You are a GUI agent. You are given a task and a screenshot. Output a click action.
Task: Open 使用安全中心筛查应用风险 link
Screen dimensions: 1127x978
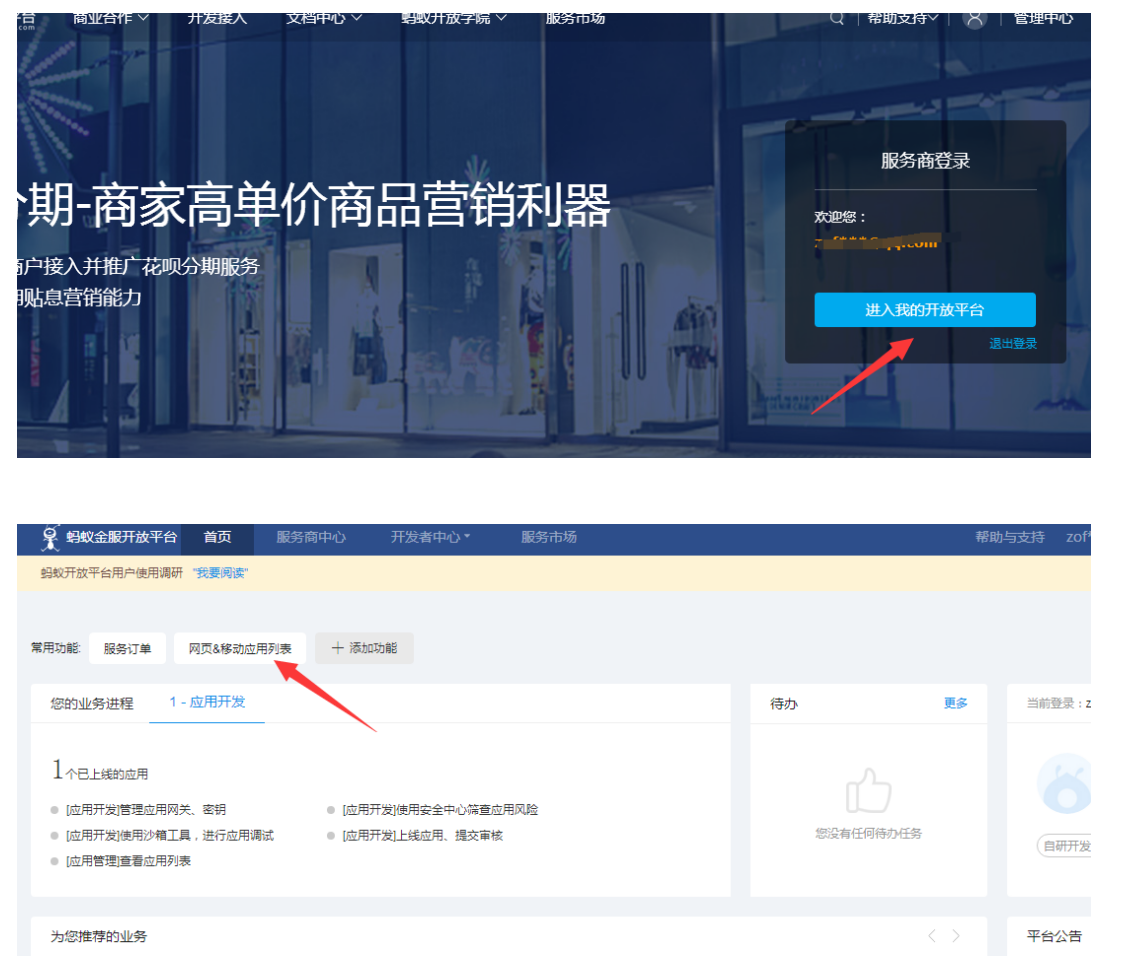click(440, 810)
